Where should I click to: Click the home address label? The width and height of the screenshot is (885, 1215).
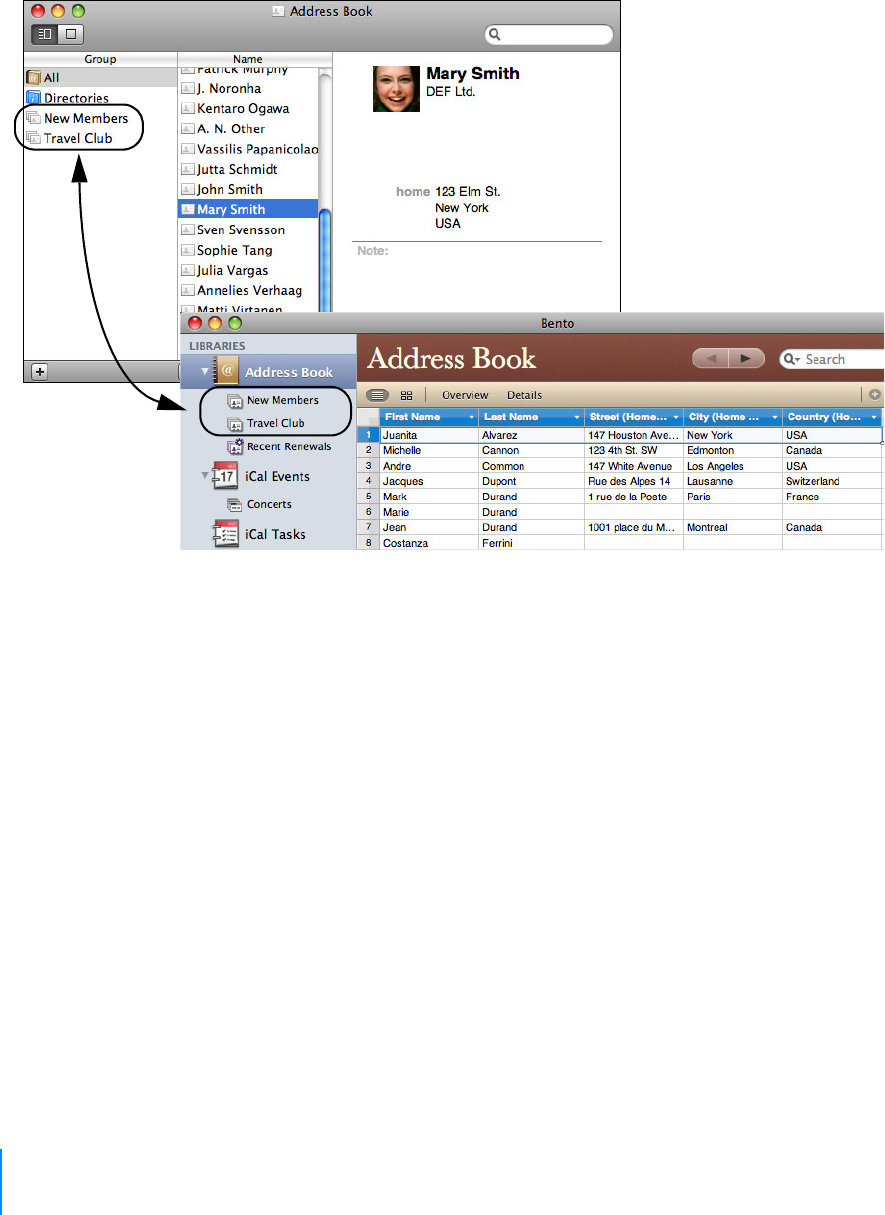413,191
